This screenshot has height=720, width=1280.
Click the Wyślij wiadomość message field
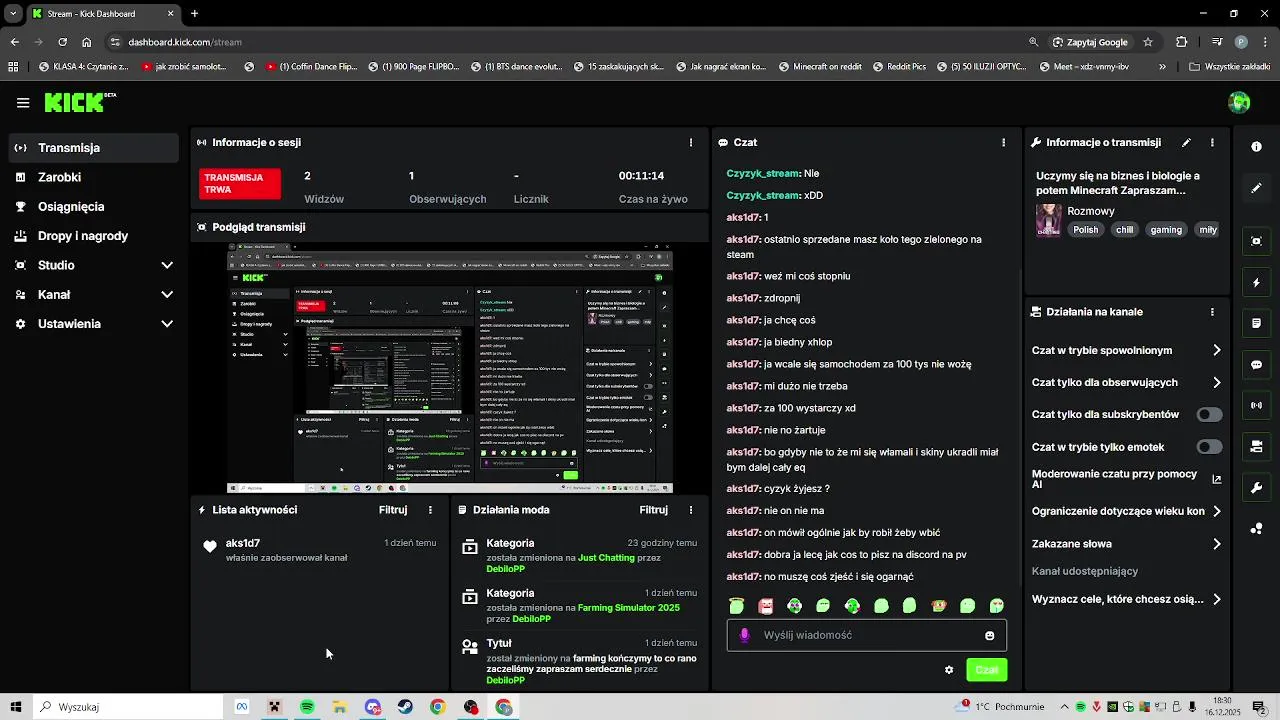tap(866, 635)
